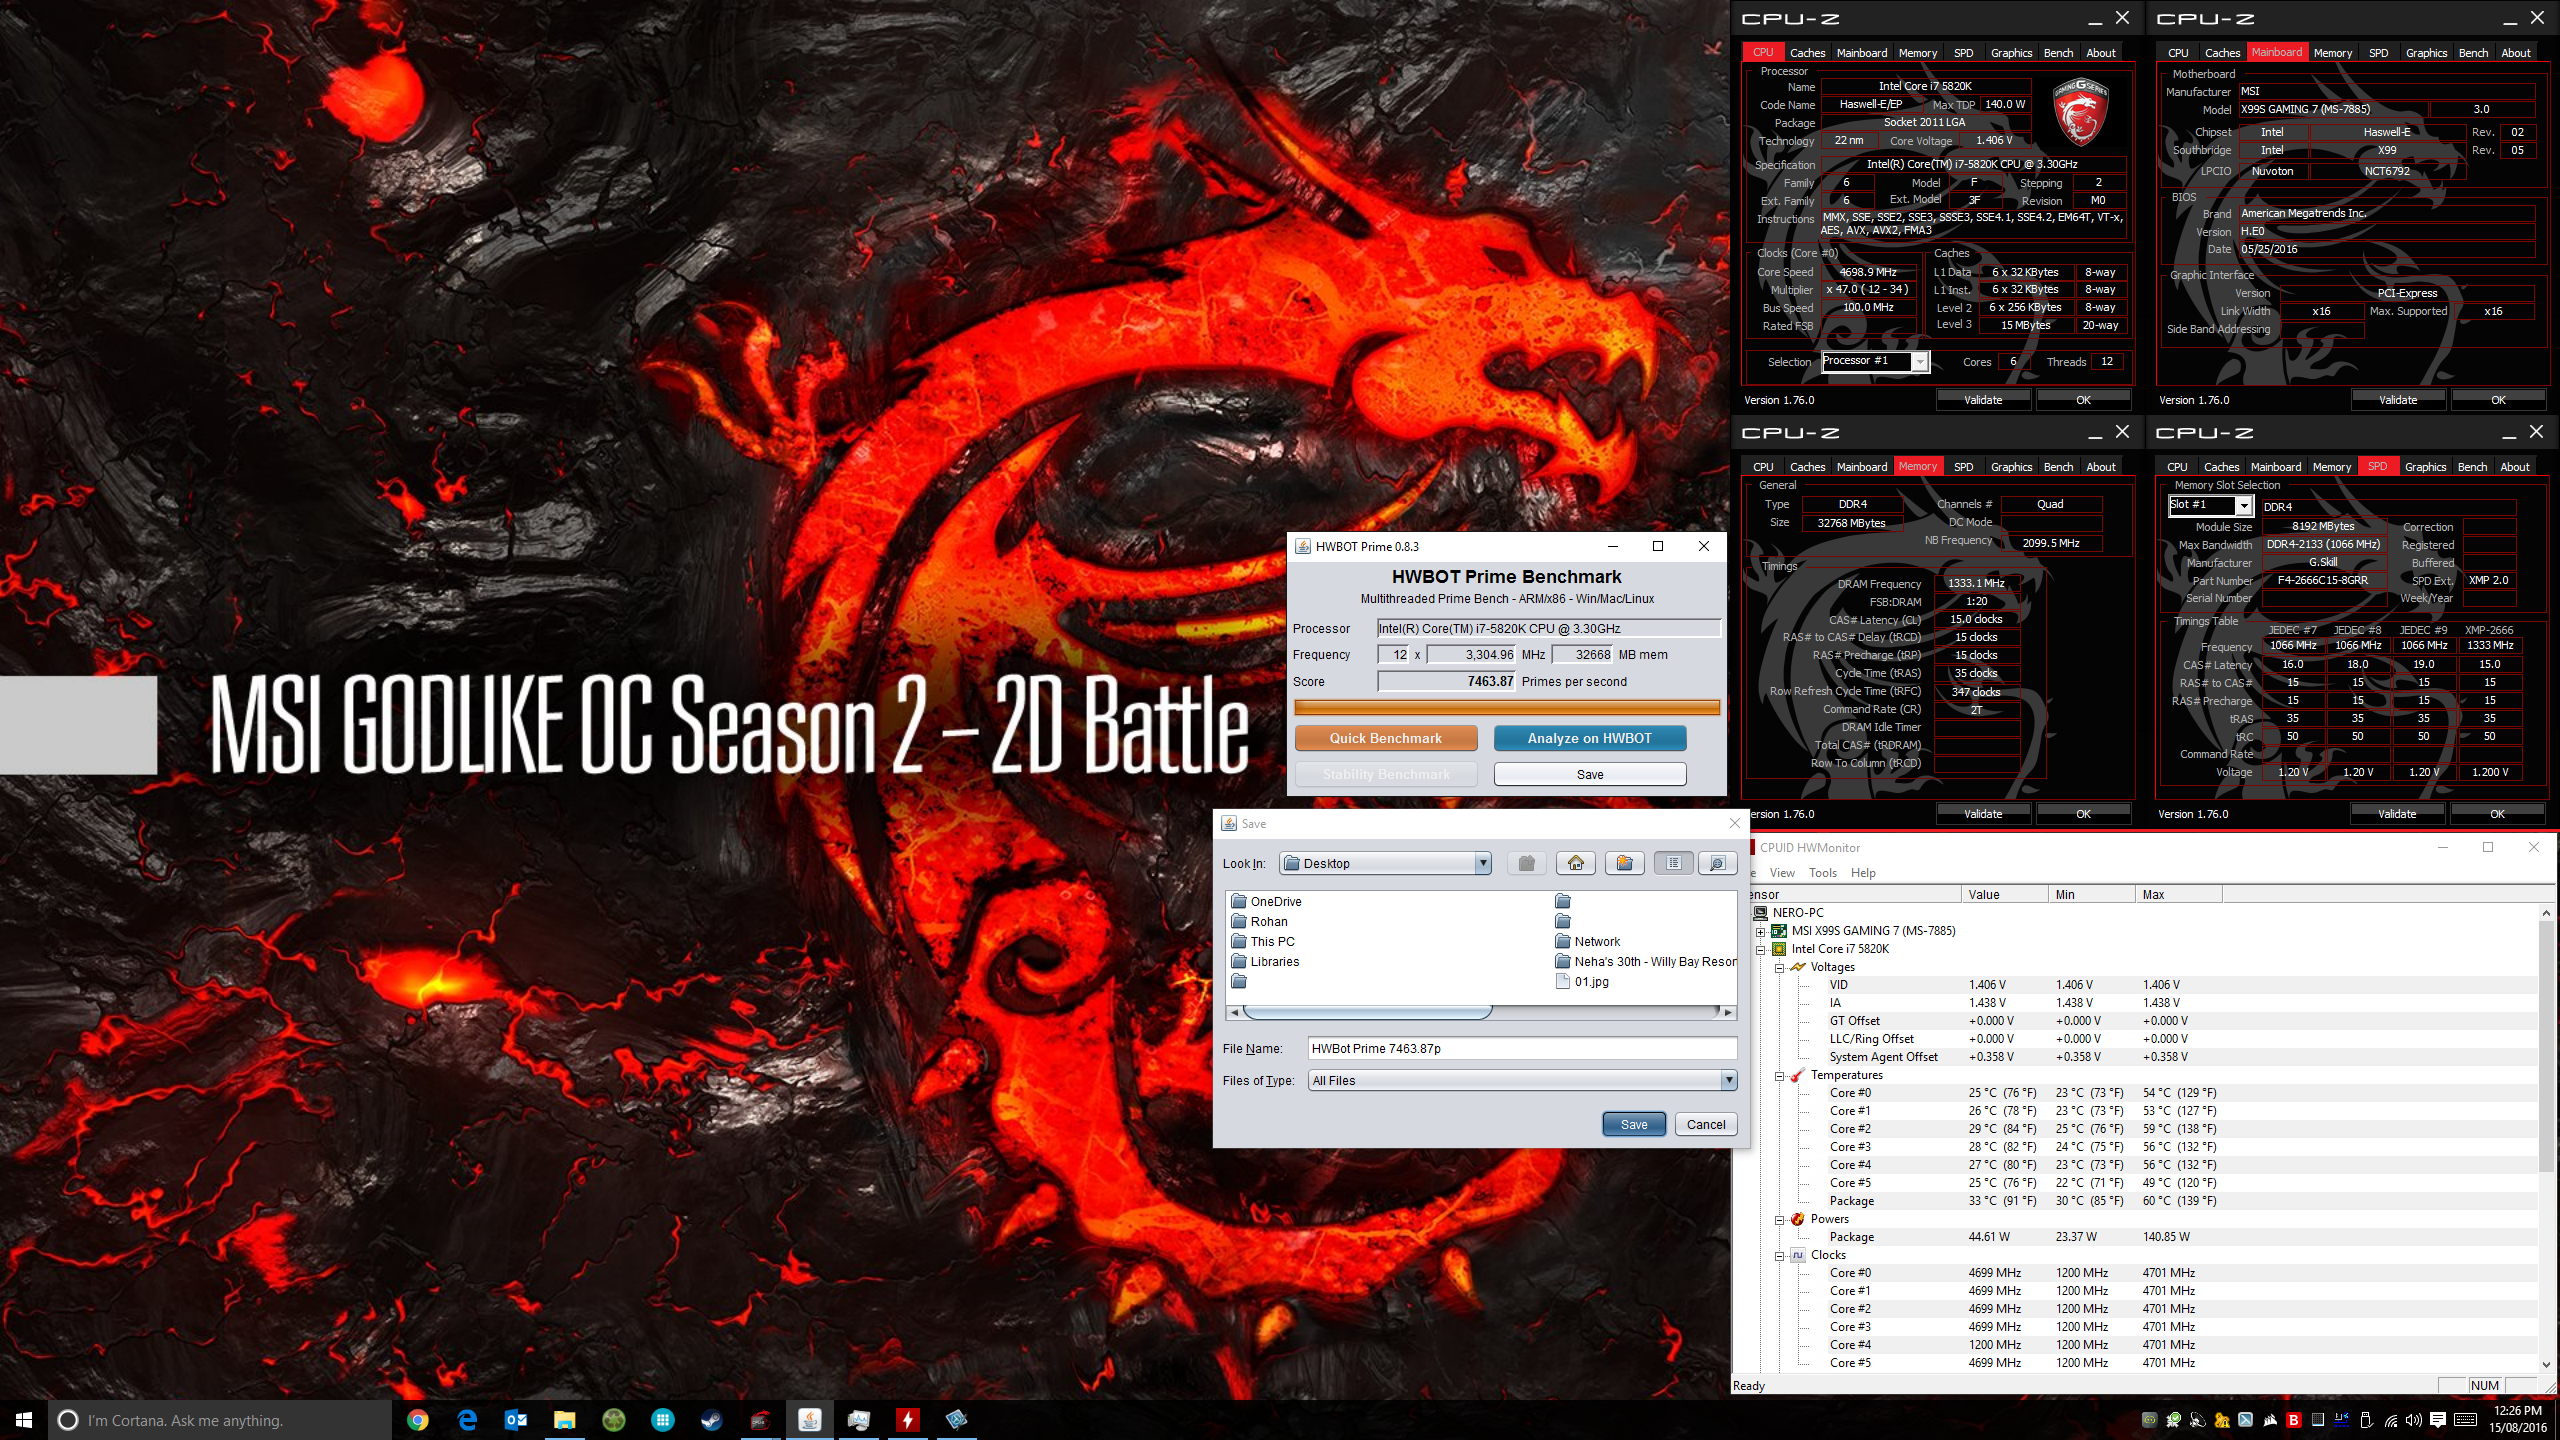Open the touch keyboard from the tray

click(x=2466, y=1419)
